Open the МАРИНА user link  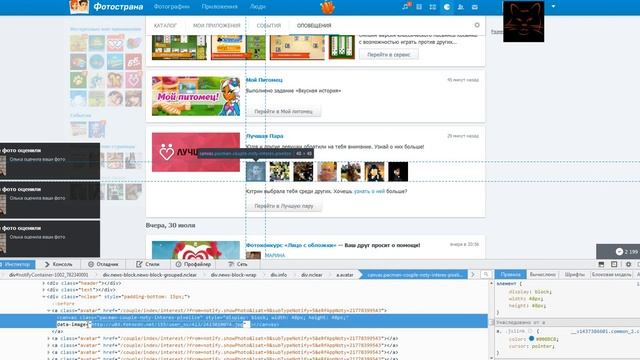click(x=275, y=256)
